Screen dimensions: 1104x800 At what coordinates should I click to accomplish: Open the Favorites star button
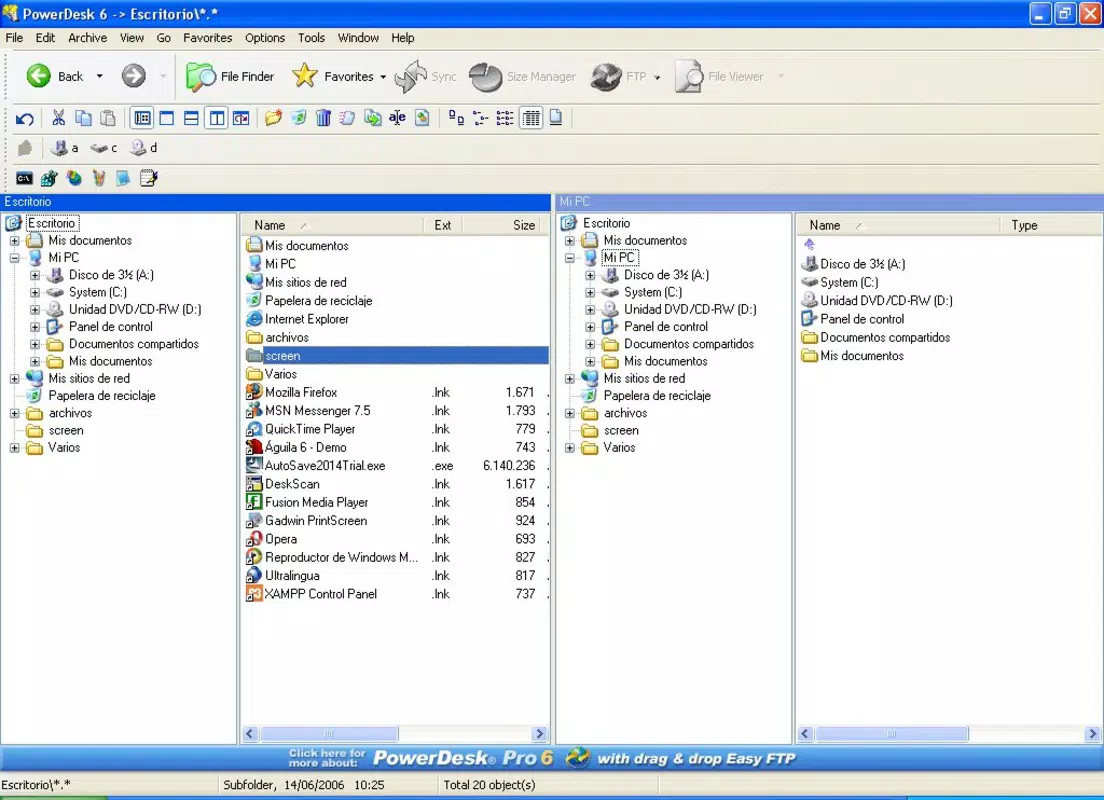(332, 76)
